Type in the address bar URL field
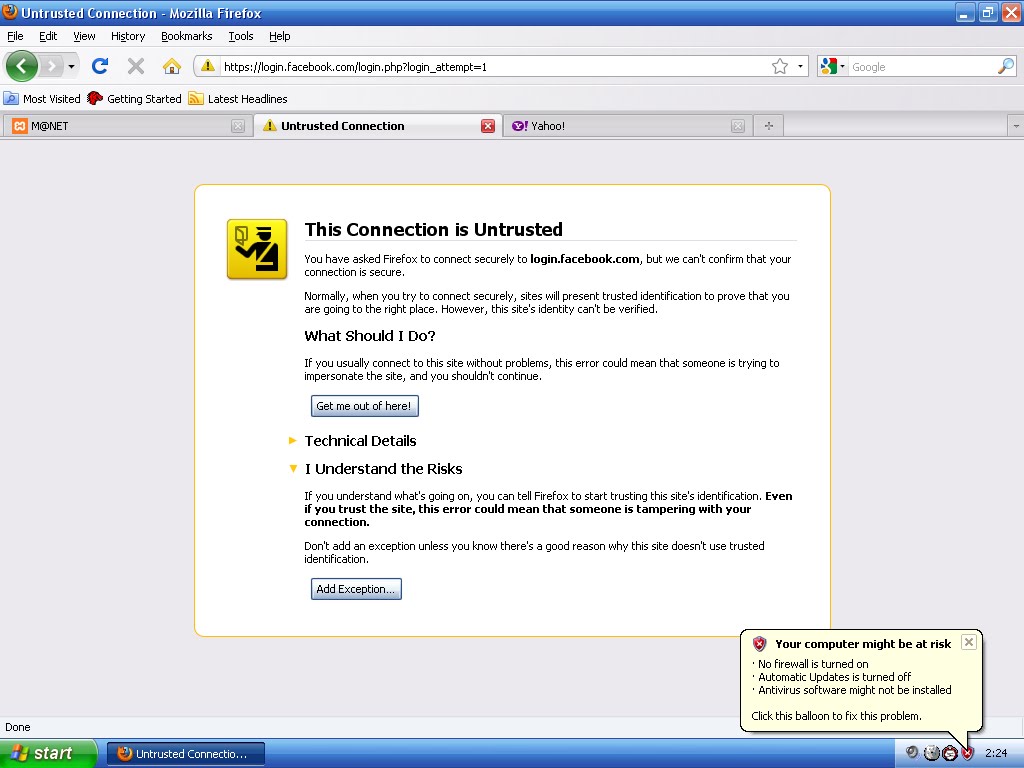 pos(450,66)
